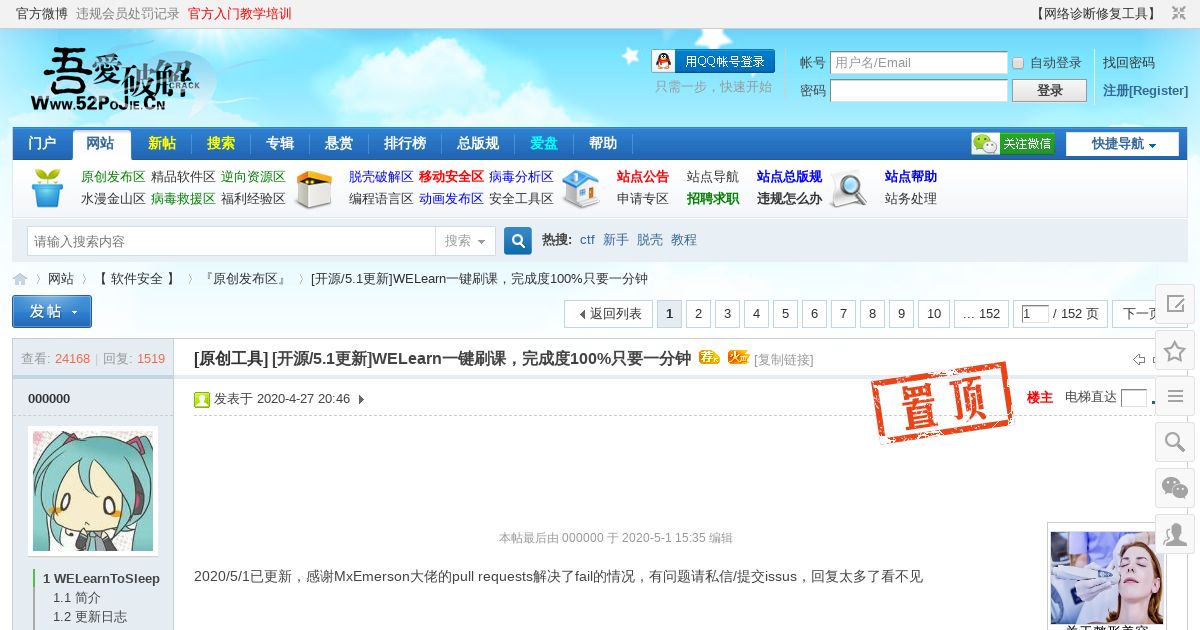Screen dimensions: 1200x630
Task: Open 1.2 更新日志 in contents tree
Action: click(90, 617)
